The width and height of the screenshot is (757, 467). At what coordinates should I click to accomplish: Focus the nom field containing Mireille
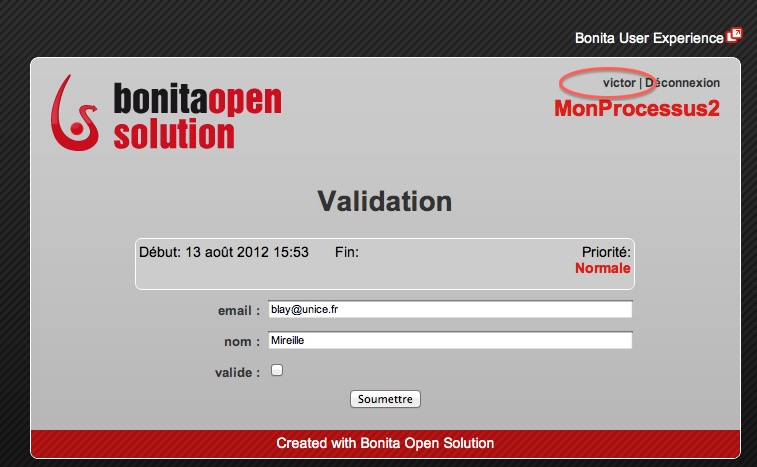coord(450,341)
